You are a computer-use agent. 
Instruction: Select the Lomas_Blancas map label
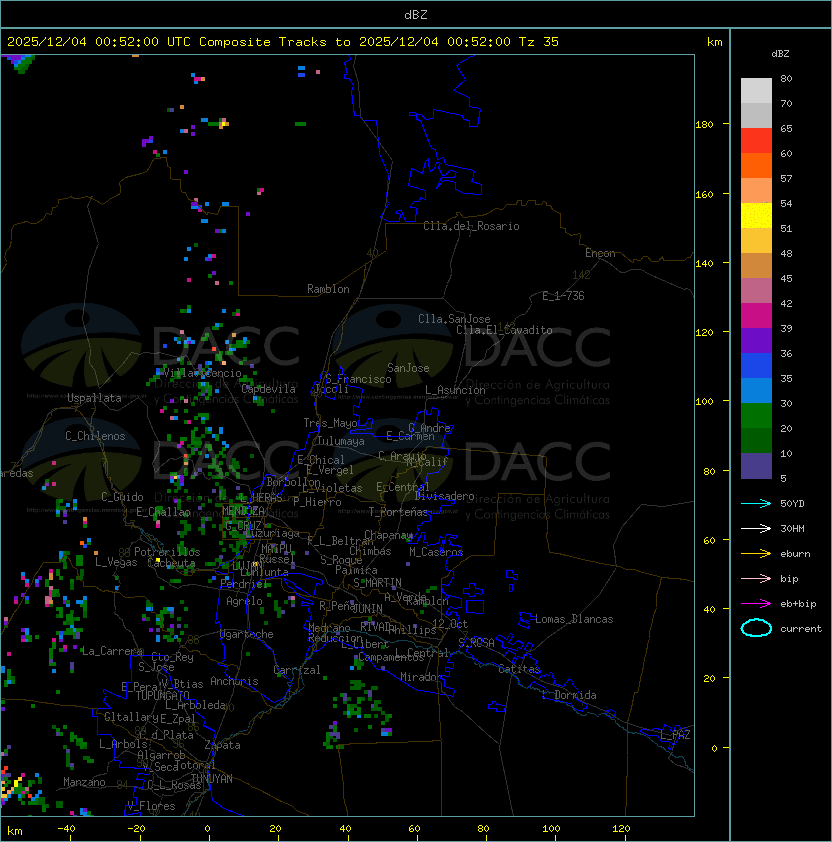coord(574,619)
